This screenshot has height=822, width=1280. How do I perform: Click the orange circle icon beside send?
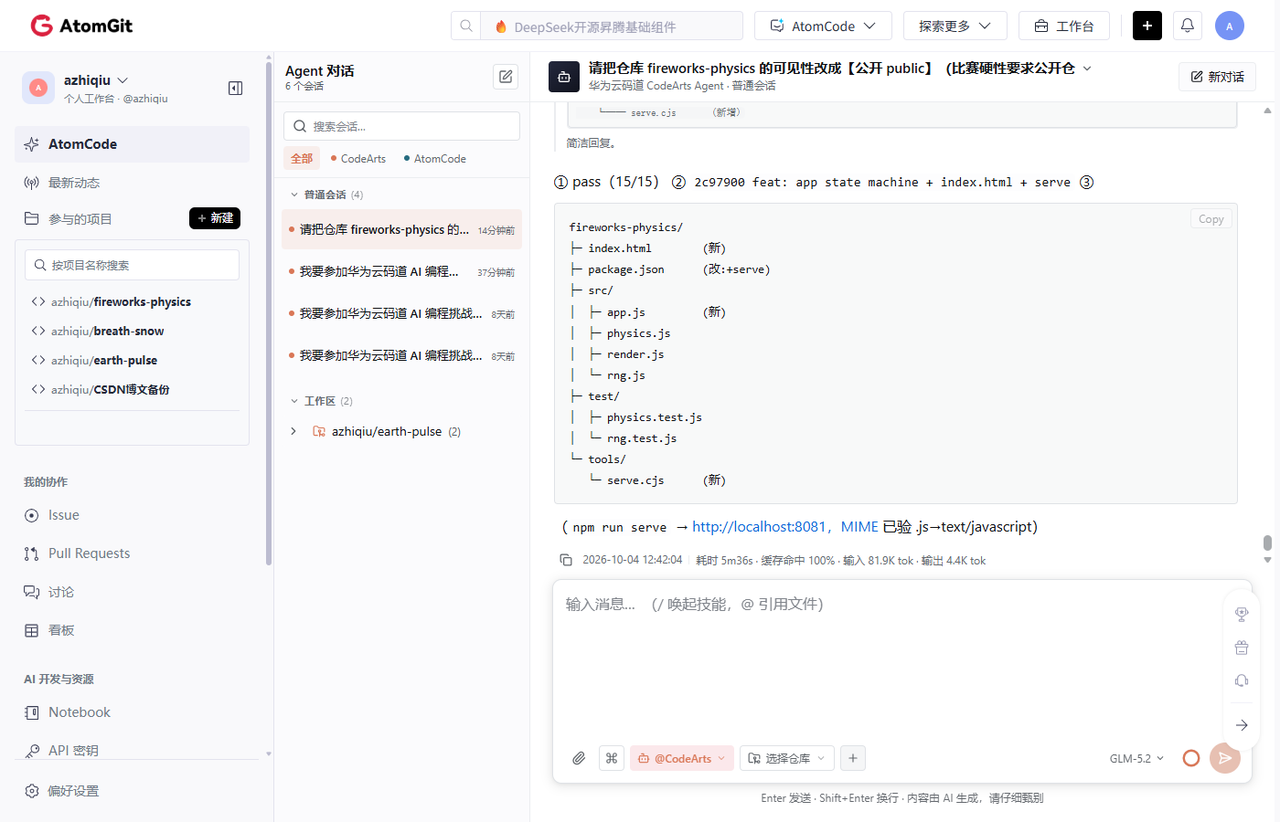(x=1191, y=758)
